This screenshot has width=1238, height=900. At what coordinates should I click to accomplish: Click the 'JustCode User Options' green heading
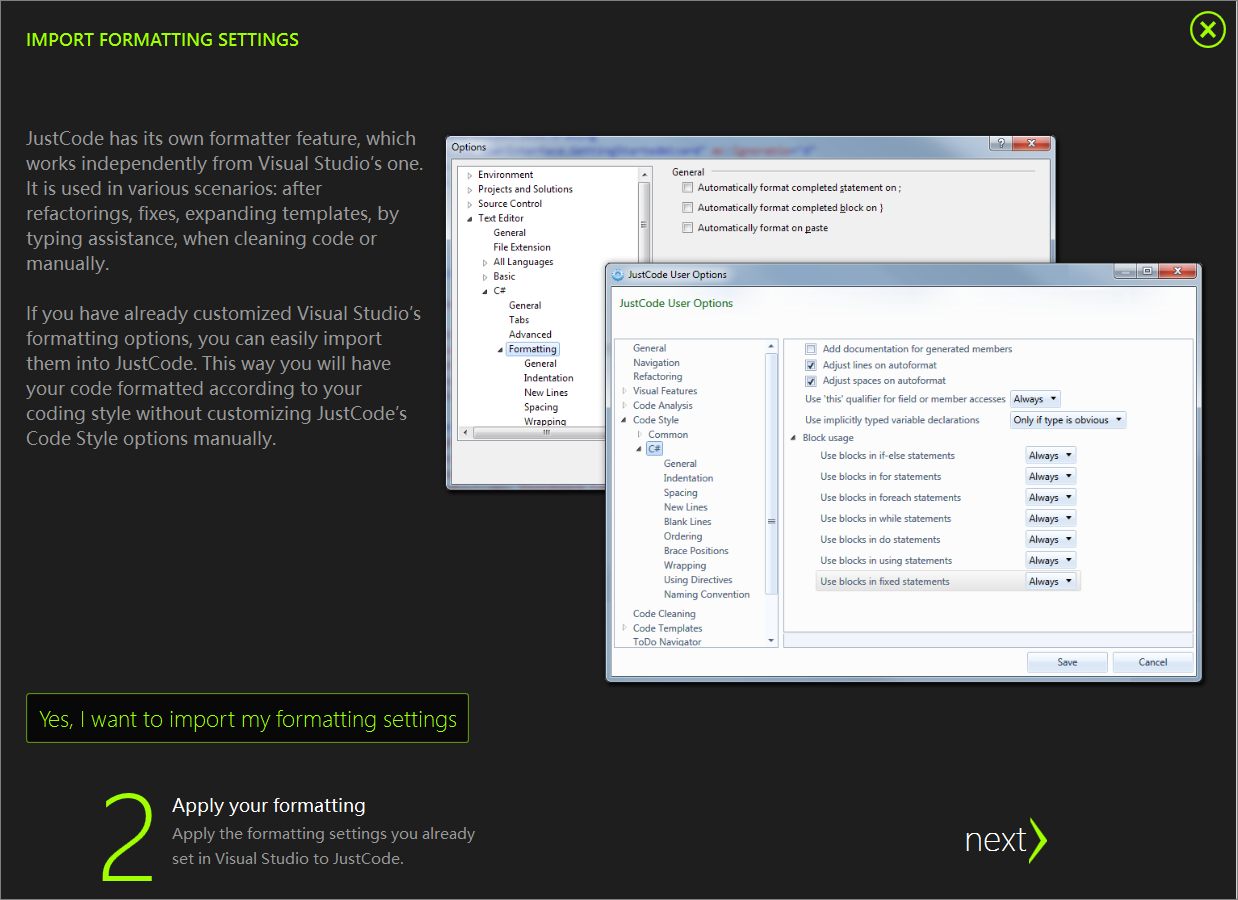point(676,303)
